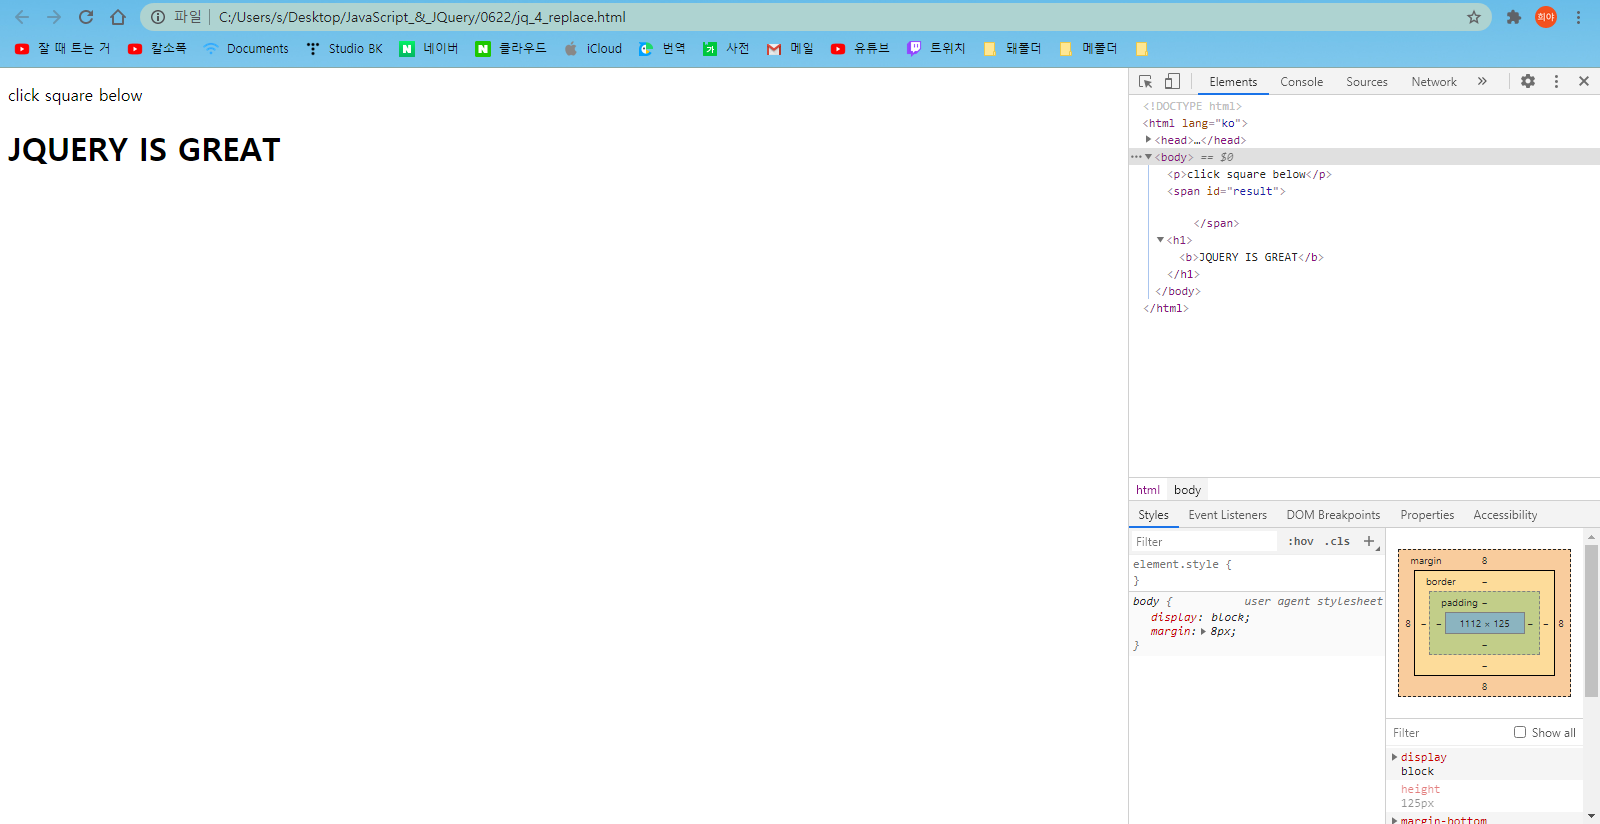Click the Styles filter input
Screen dimensions: 1600x824
click(x=1204, y=542)
